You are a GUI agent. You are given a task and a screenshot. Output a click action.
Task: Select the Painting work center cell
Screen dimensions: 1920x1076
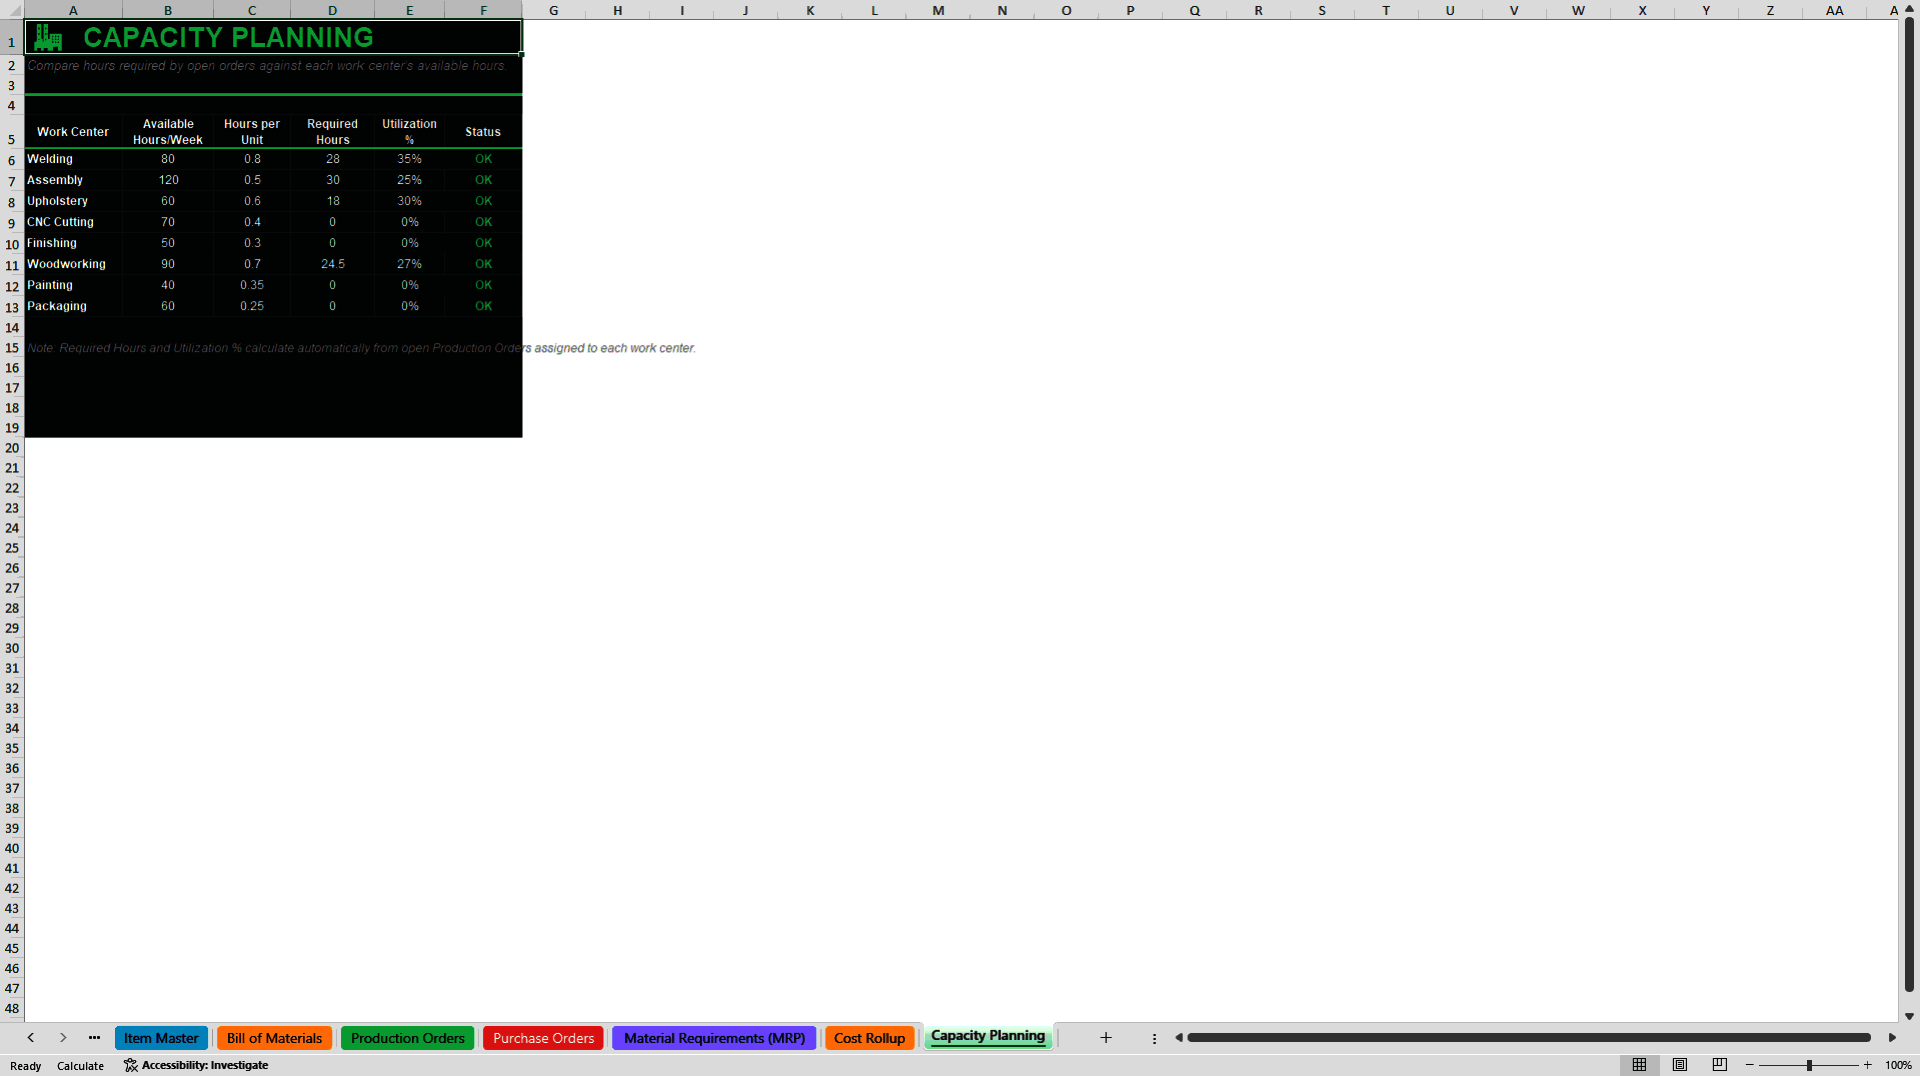[x=73, y=285]
